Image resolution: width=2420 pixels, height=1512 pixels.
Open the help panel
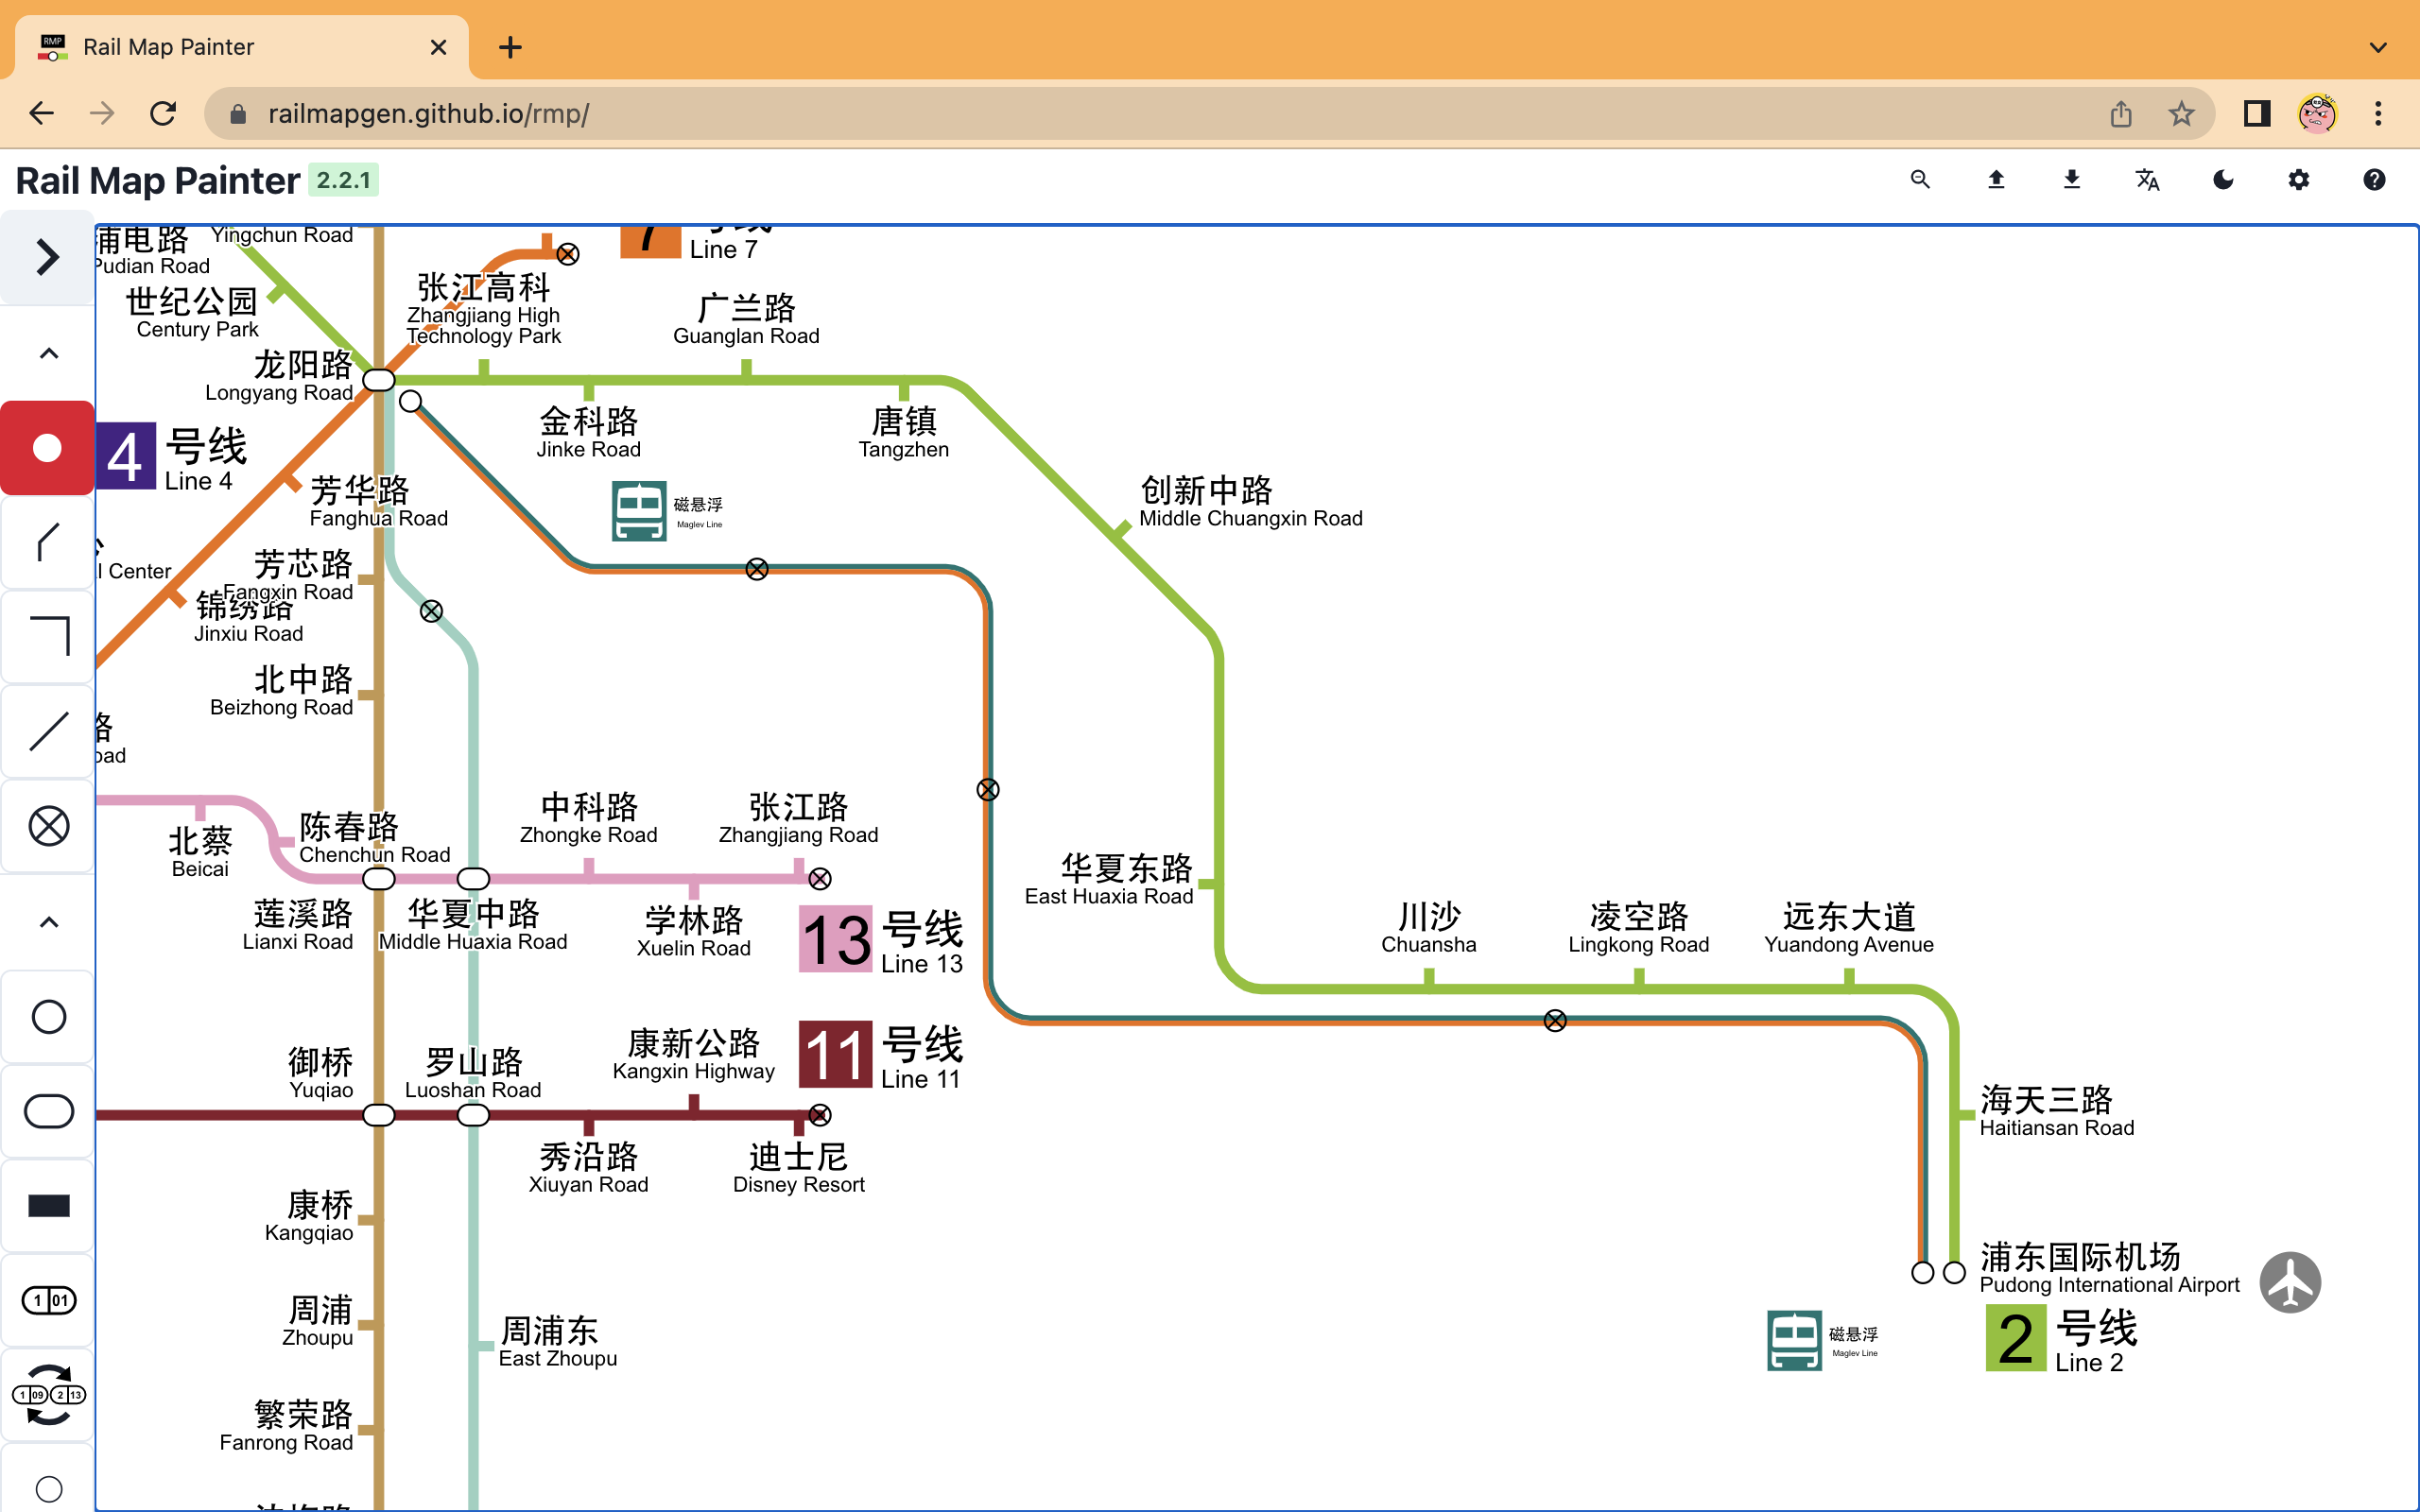pyautogui.click(x=2374, y=180)
